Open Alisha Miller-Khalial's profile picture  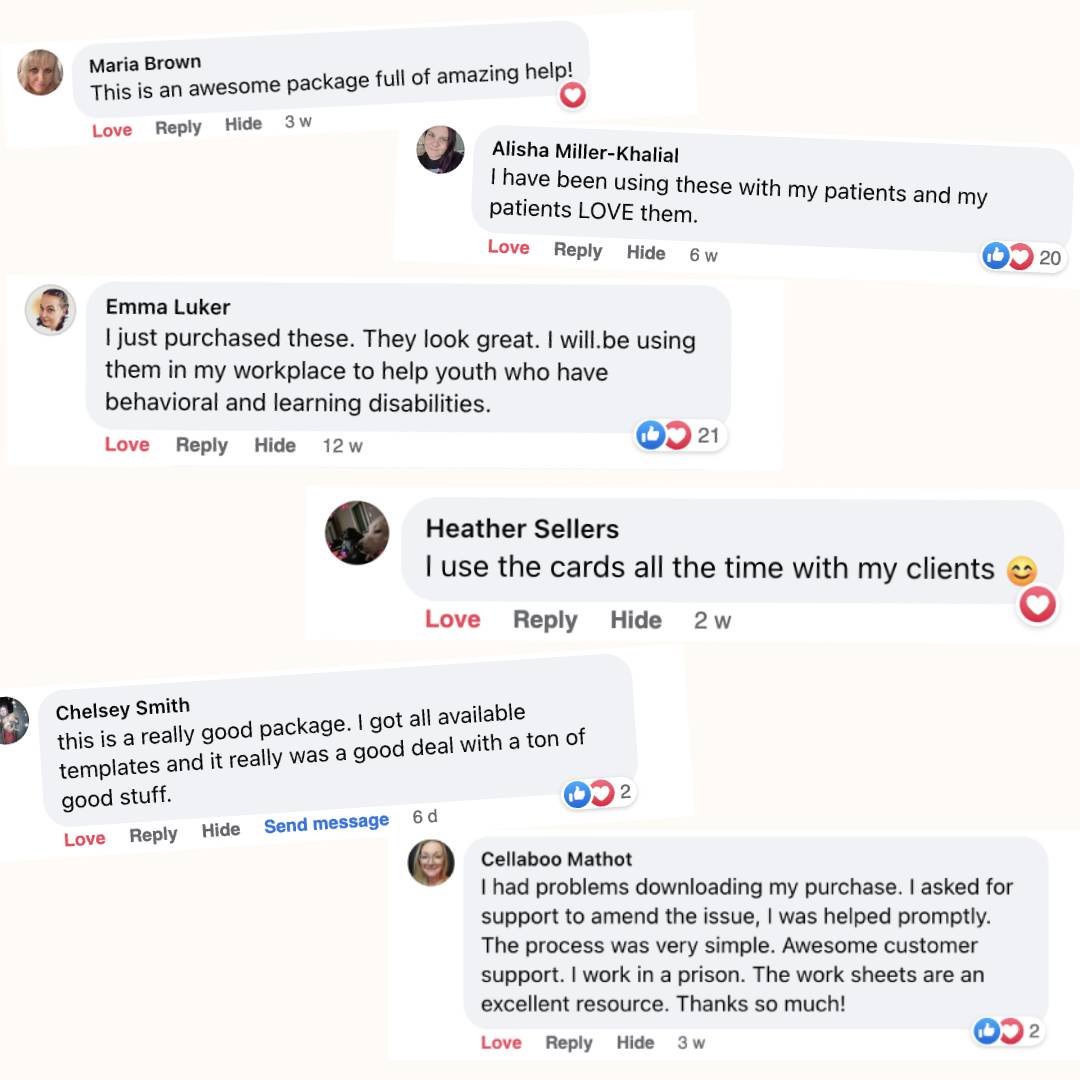click(440, 150)
